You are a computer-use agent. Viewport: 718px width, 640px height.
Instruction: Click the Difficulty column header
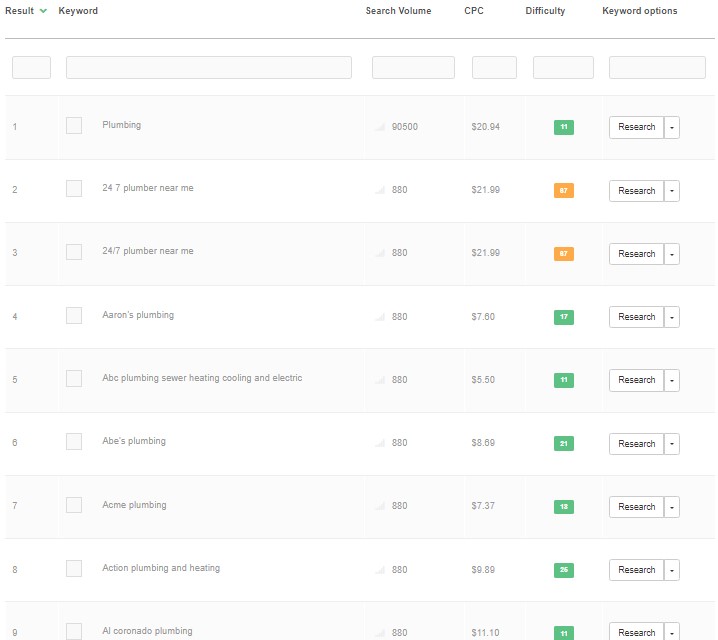pos(545,11)
